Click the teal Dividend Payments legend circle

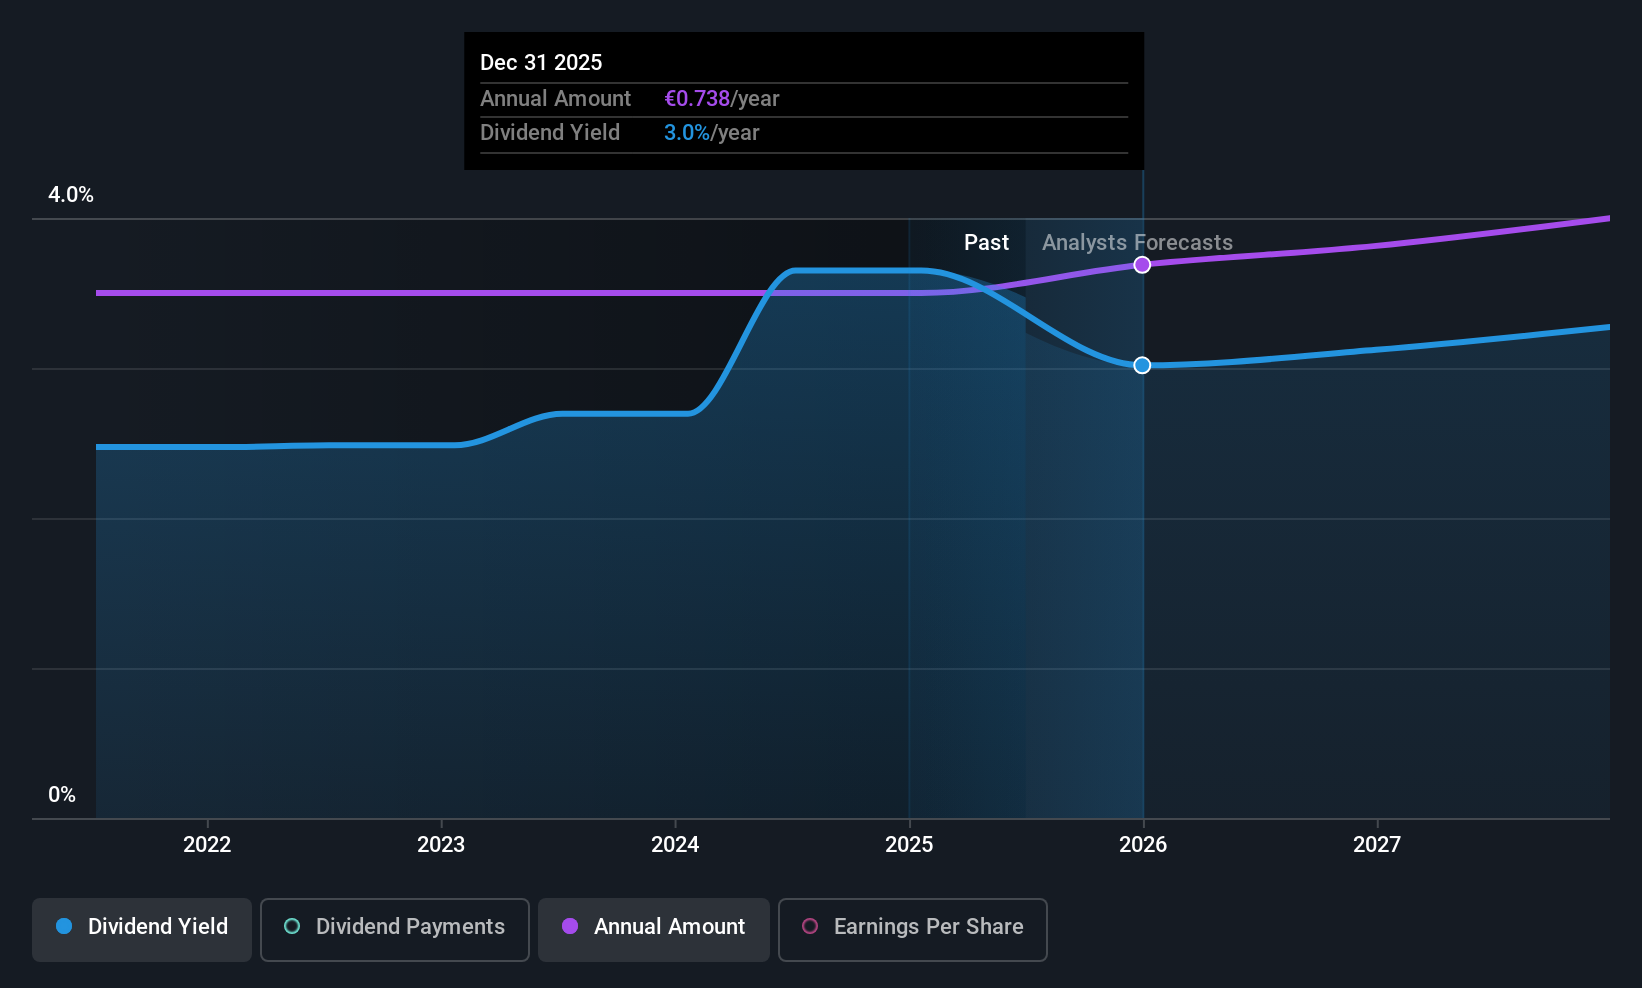click(x=292, y=926)
